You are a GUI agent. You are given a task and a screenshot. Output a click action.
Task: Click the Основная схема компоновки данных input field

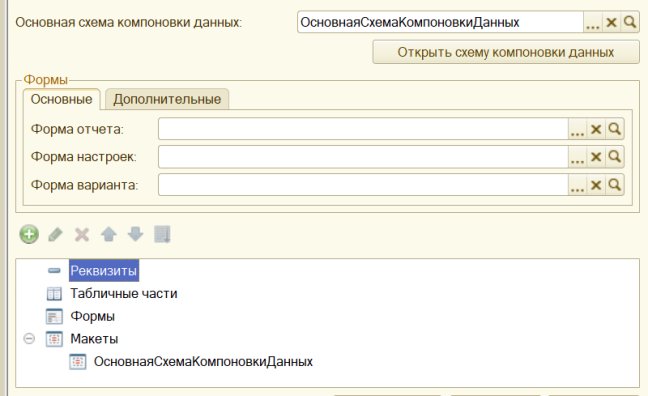(440, 22)
